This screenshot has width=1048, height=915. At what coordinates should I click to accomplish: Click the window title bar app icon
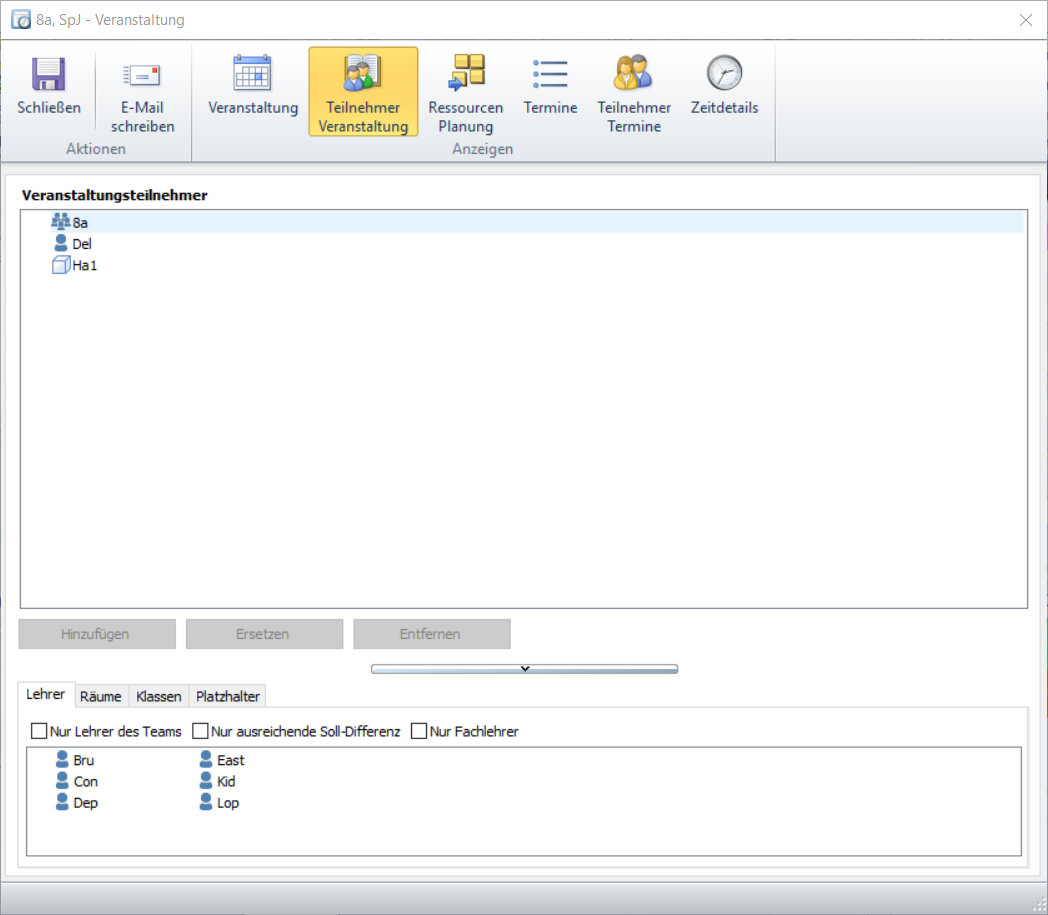coord(21,20)
